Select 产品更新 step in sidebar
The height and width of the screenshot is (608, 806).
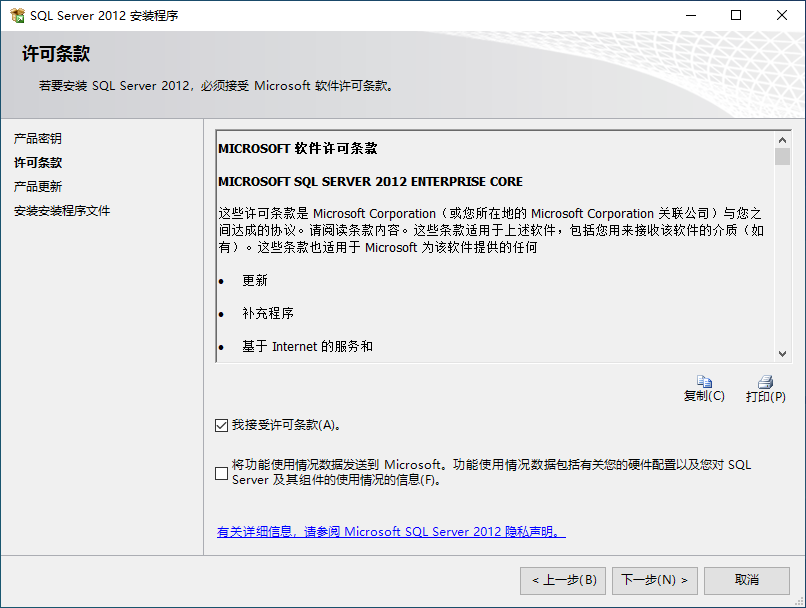point(38,187)
